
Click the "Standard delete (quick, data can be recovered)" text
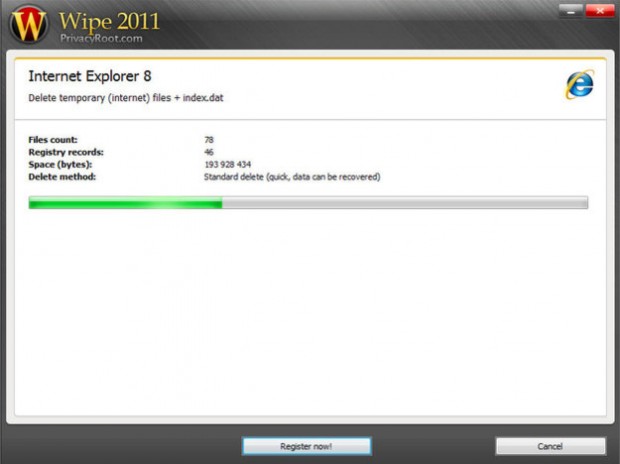(x=292, y=177)
